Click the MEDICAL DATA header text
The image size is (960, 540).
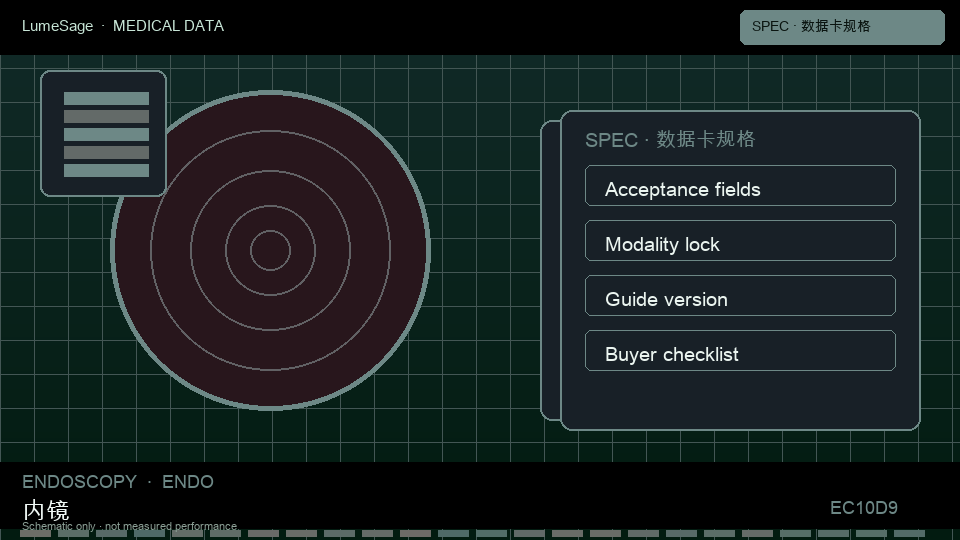[168, 26]
